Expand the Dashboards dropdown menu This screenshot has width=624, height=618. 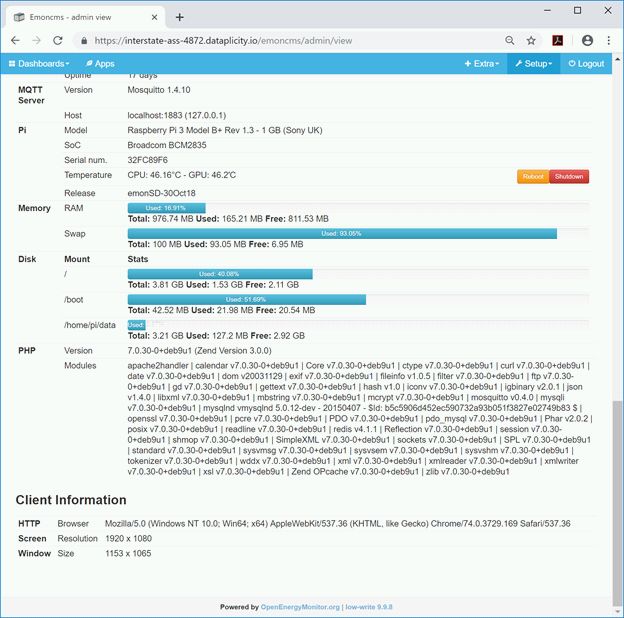point(39,64)
